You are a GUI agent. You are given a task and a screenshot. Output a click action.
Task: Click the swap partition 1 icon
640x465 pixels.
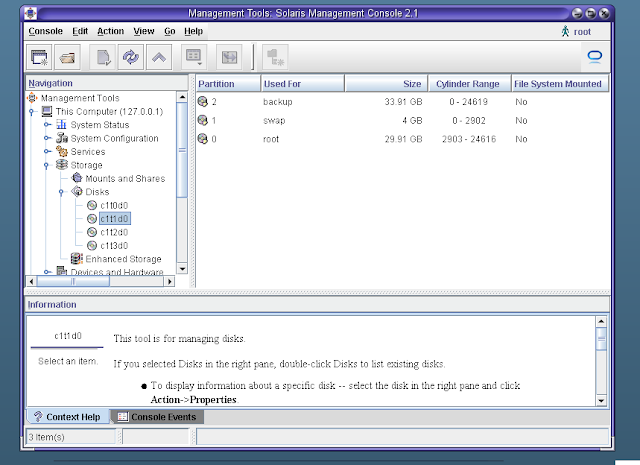(202, 120)
